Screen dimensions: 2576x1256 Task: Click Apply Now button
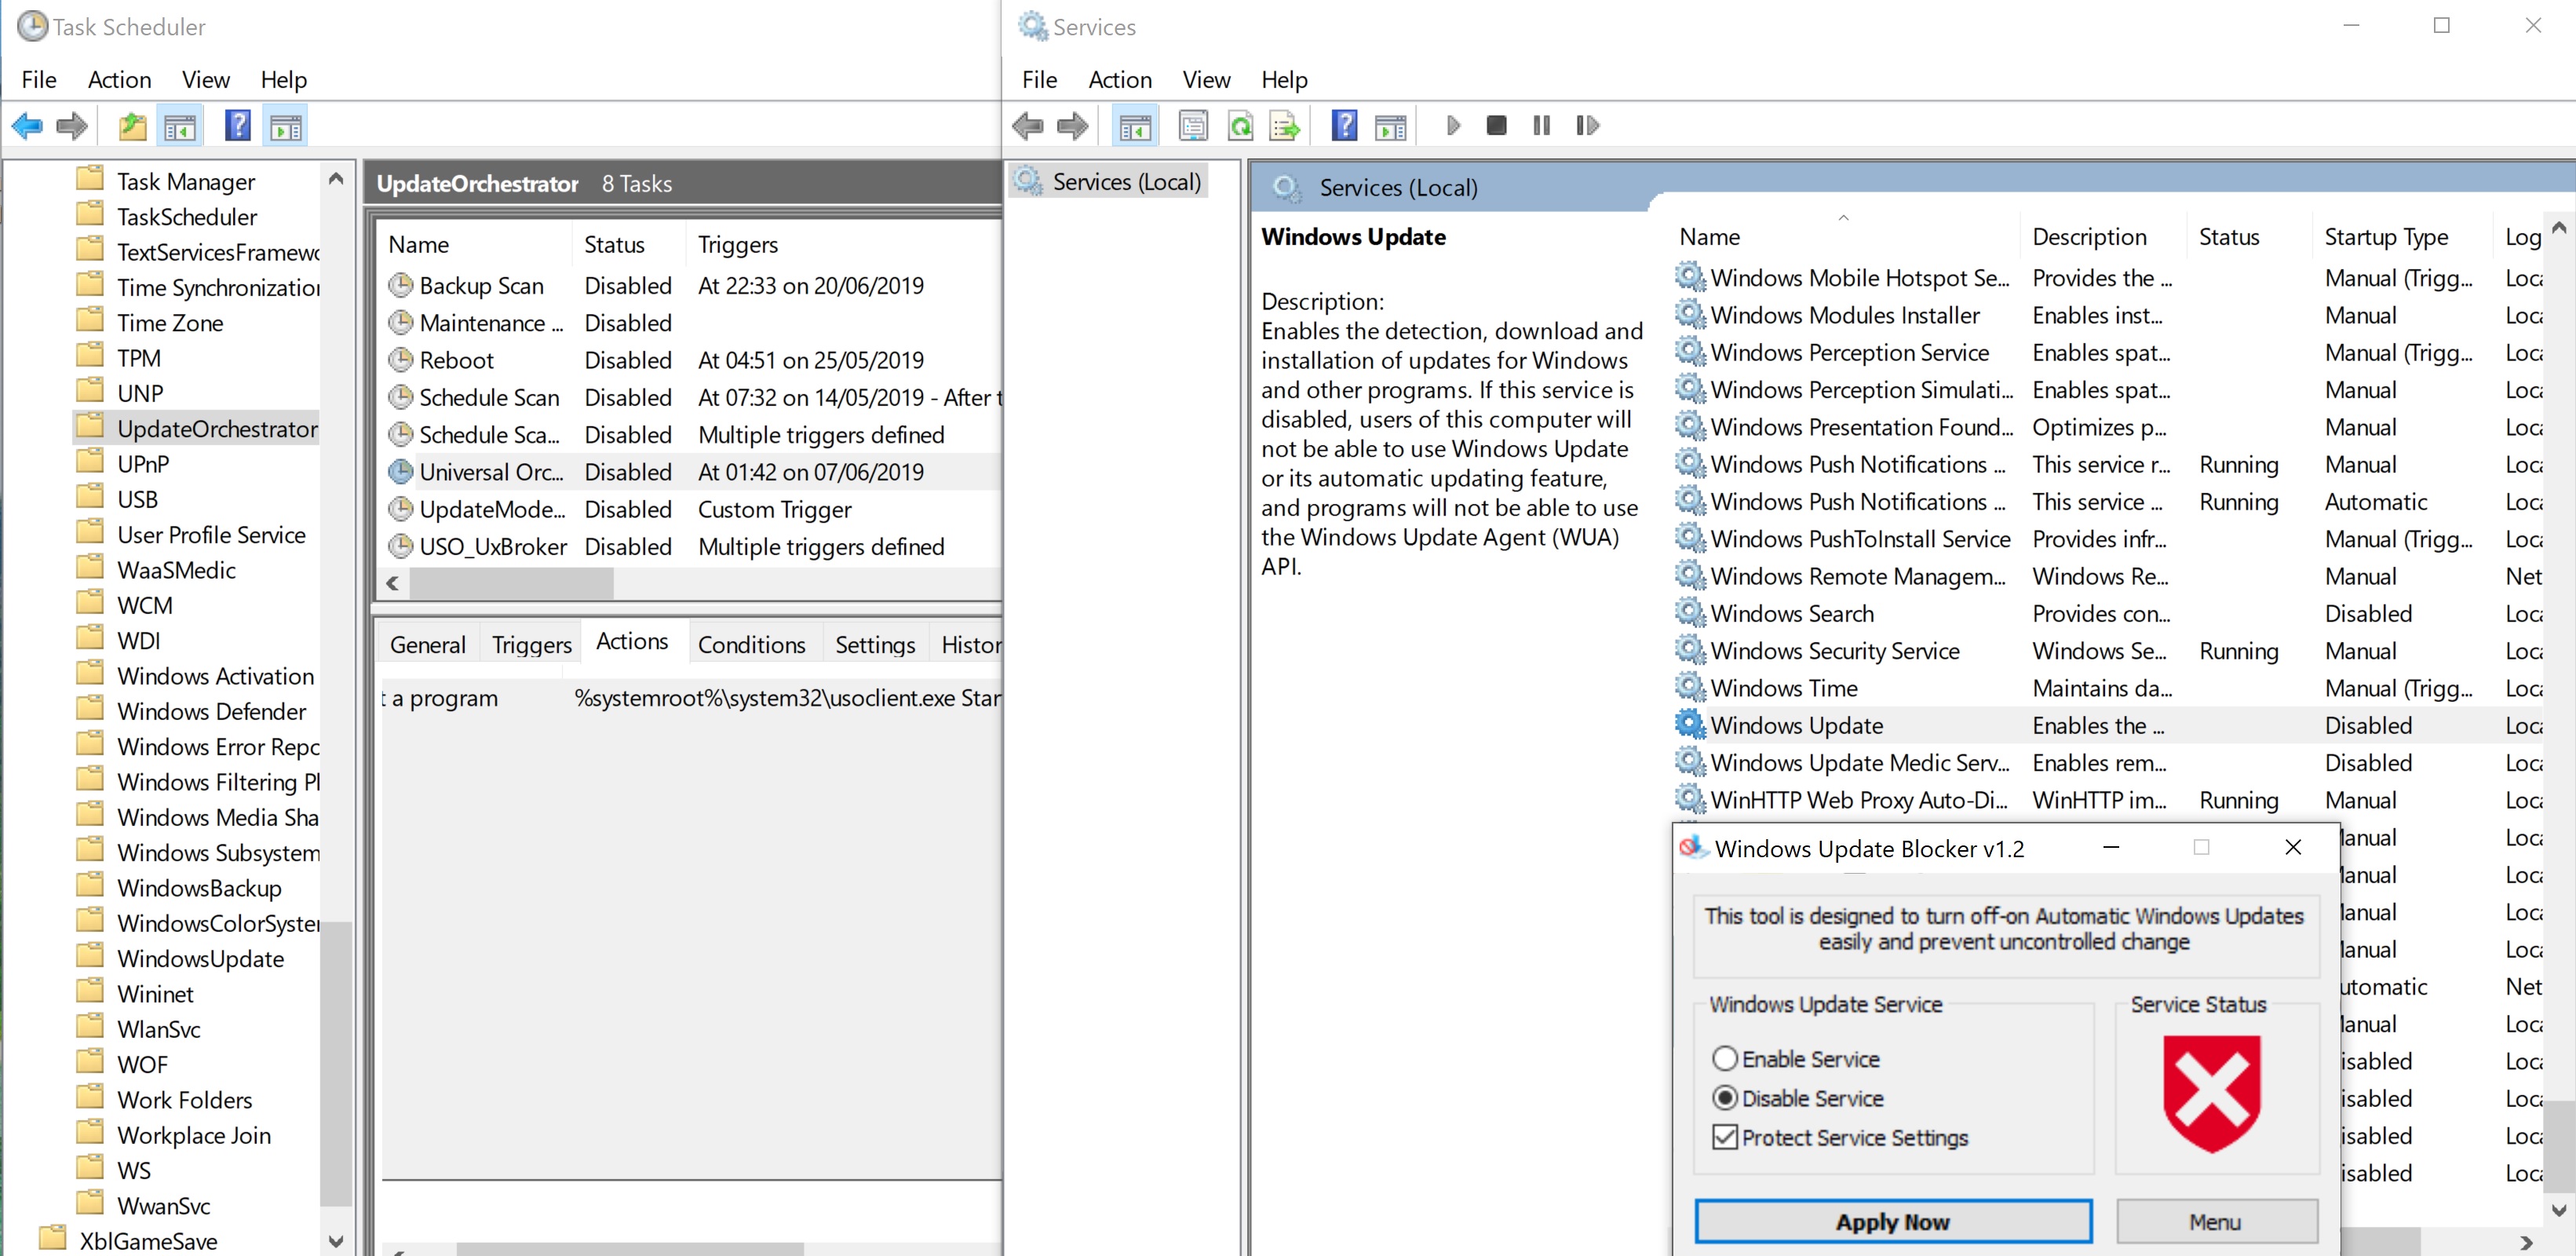coord(1892,1221)
